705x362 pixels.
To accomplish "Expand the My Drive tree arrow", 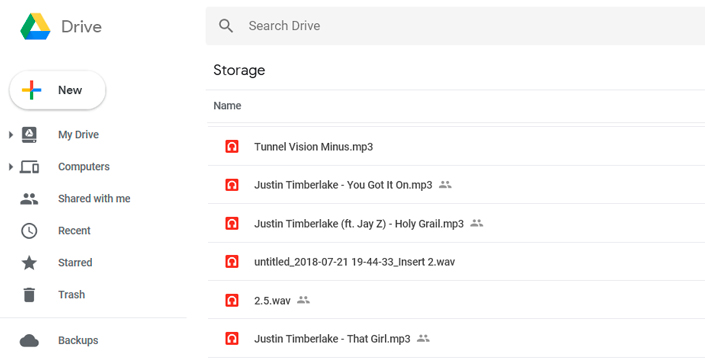I will click(x=11, y=134).
